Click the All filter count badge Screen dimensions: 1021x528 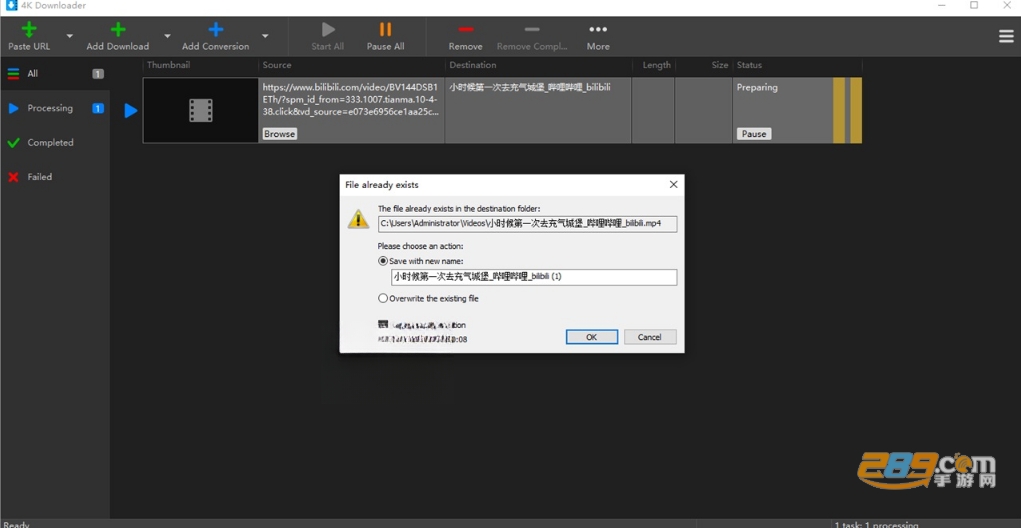point(98,74)
